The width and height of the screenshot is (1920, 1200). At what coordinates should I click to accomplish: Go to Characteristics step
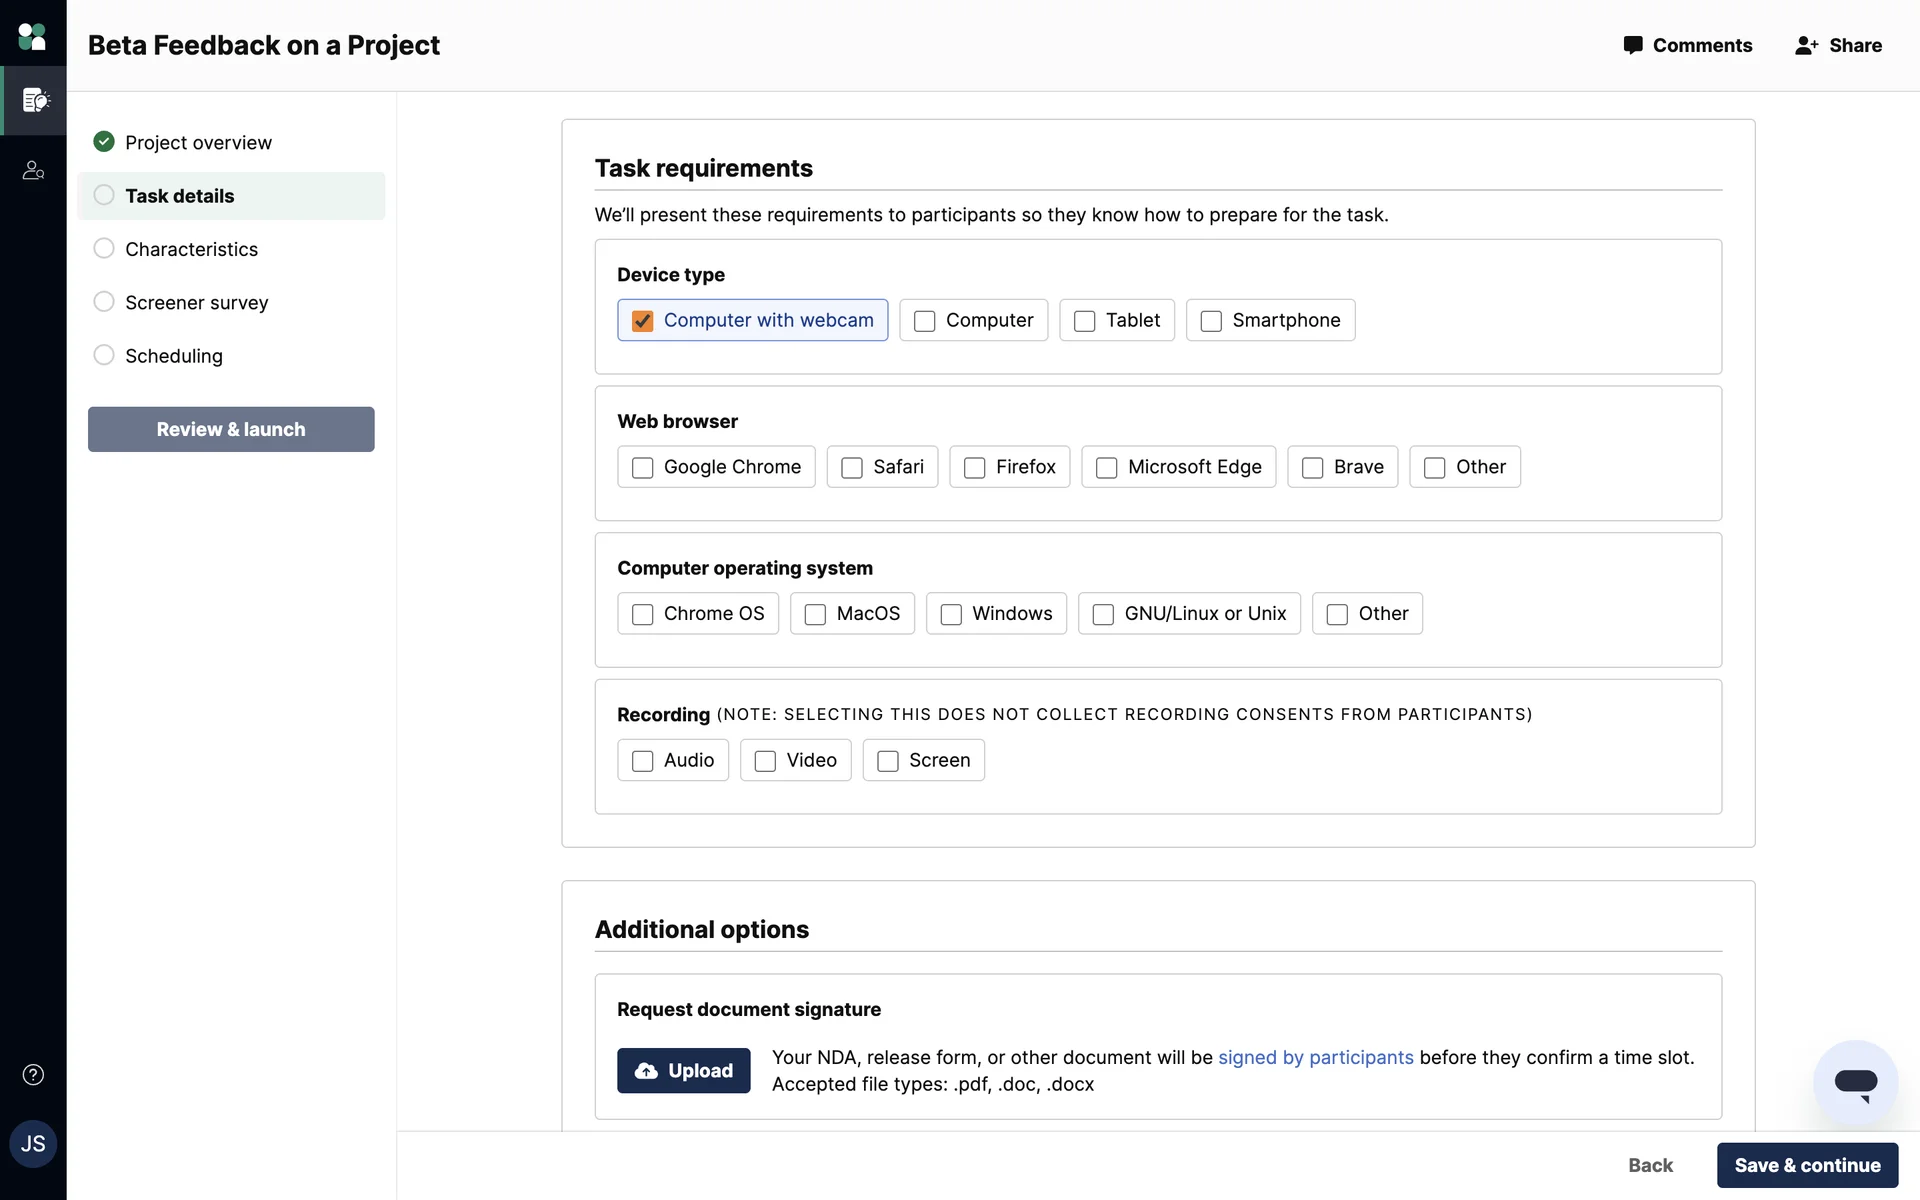coord(191,249)
